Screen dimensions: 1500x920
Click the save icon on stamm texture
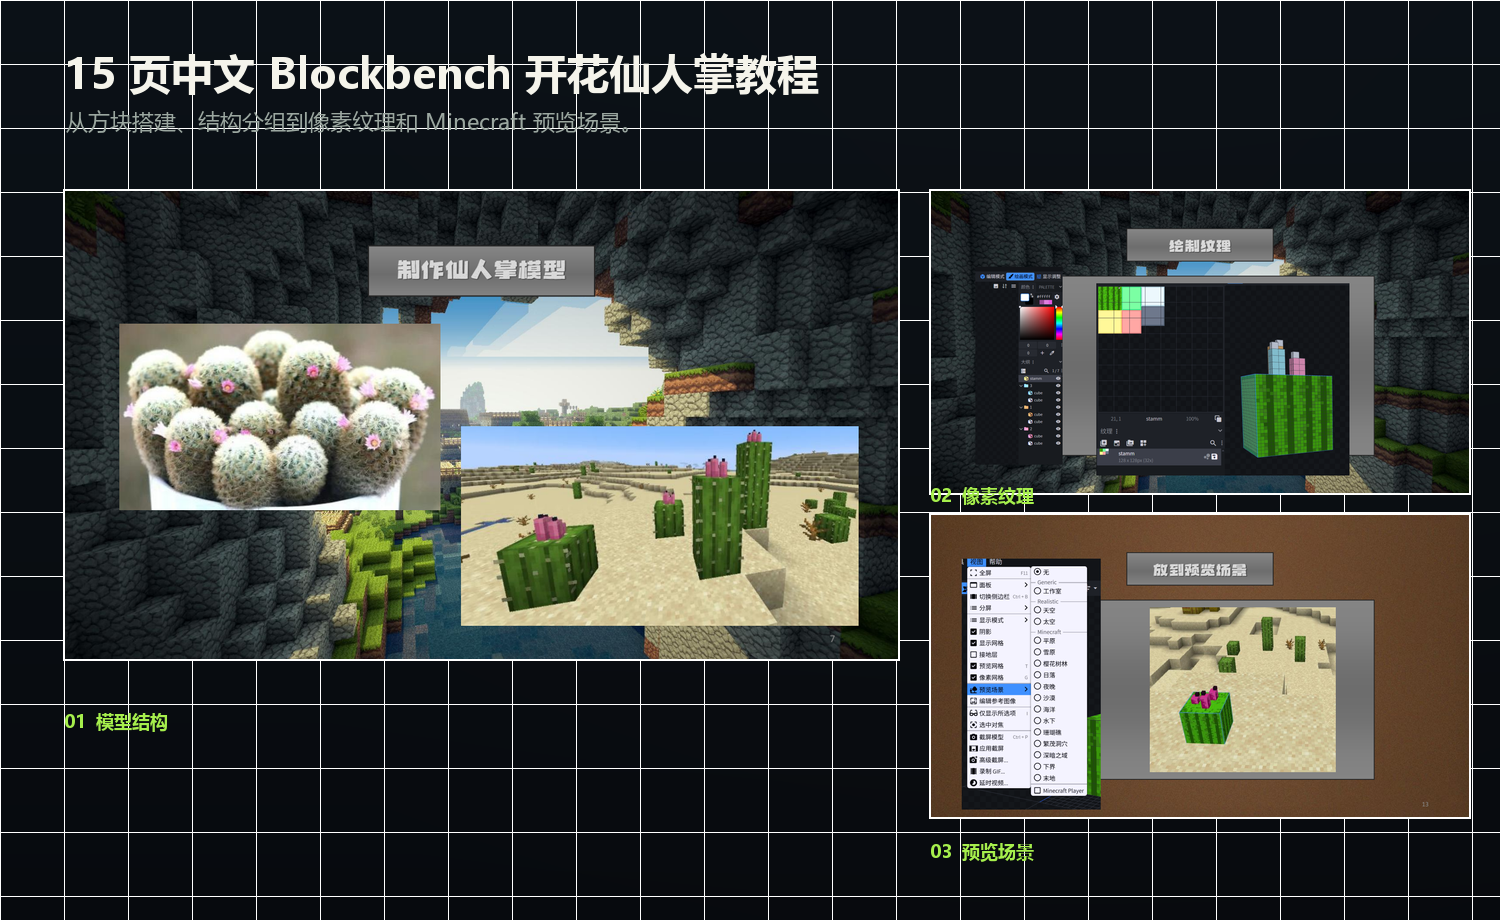coord(1214,457)
